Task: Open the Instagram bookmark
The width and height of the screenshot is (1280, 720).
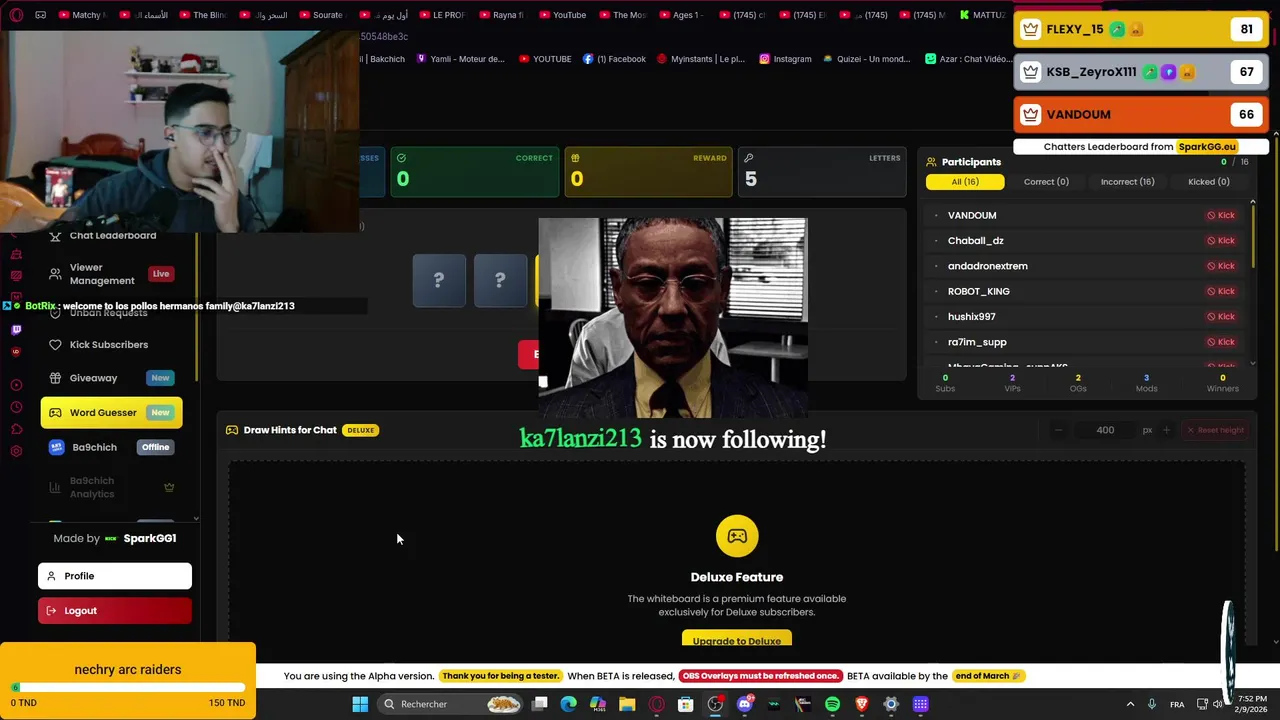Action: coord(785,59)
